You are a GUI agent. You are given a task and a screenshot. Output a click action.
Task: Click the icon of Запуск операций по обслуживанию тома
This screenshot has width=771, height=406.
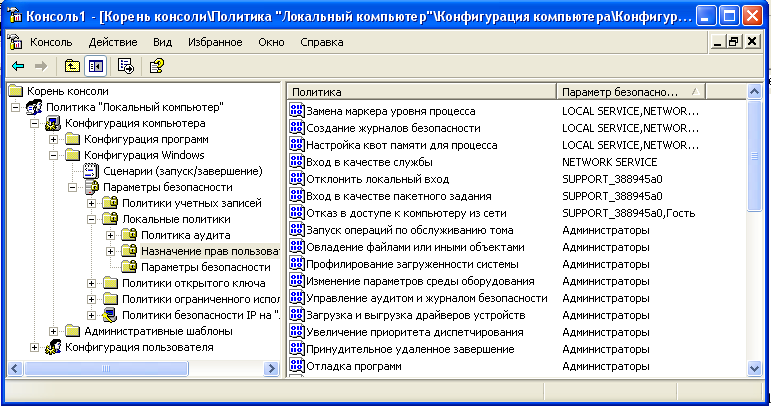(297, 229)
